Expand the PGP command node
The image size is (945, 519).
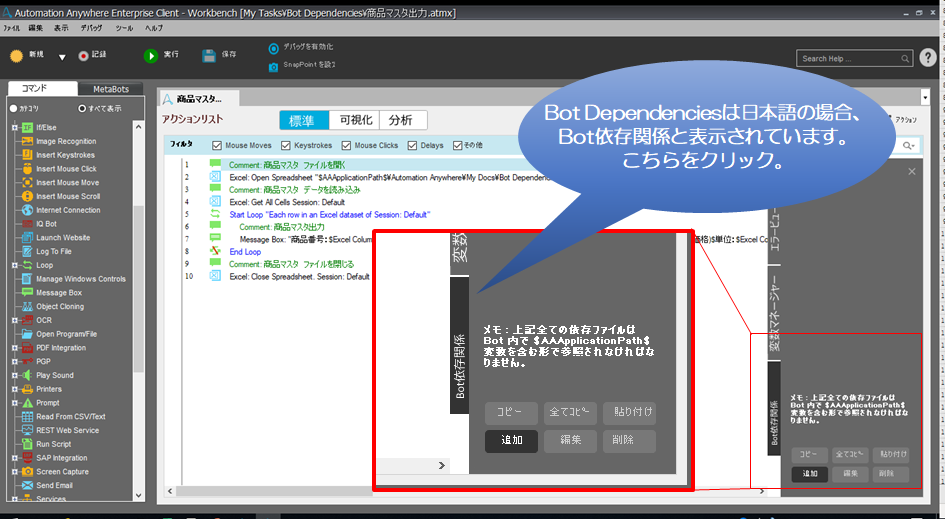tap(15, 362)
